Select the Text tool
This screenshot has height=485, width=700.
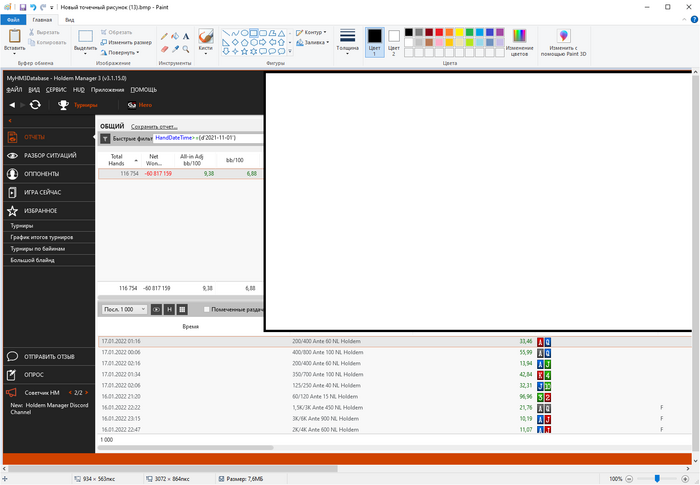(186, 36)
